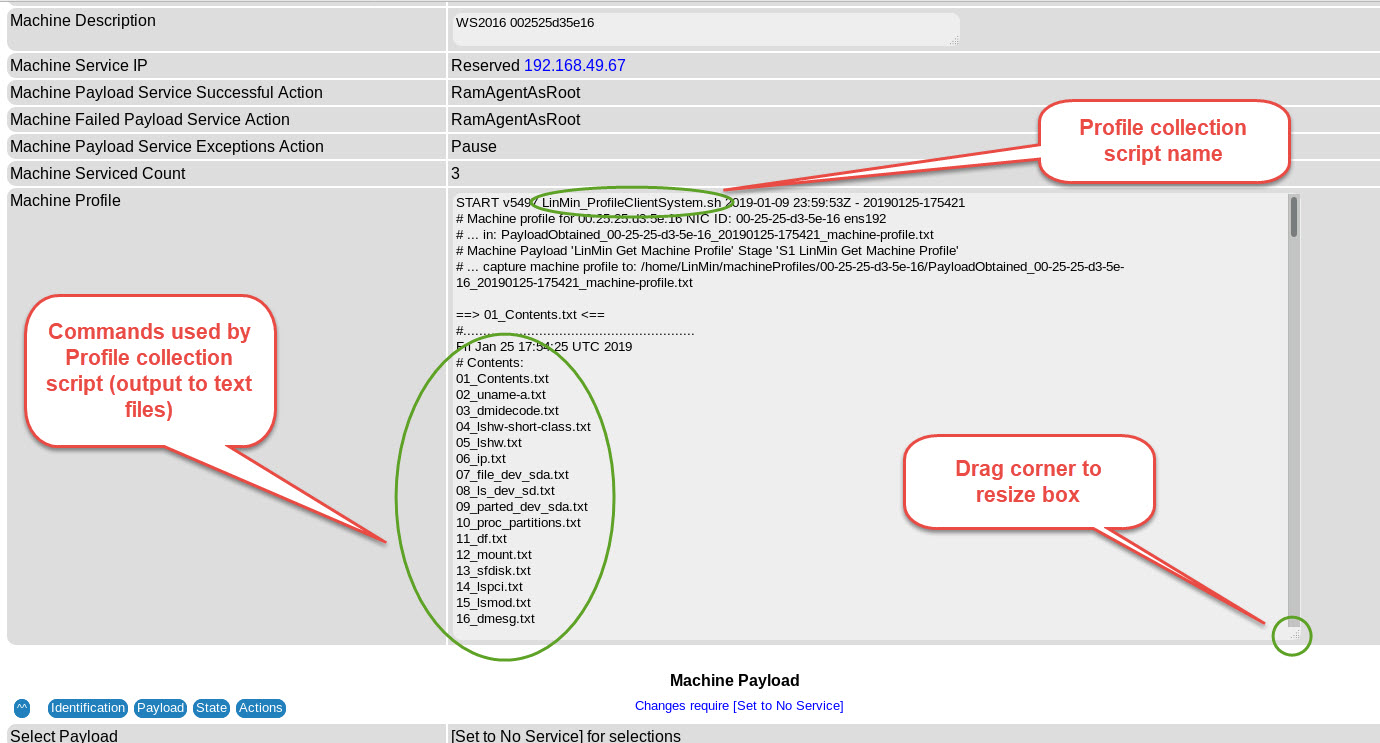Click the Machine Profile box resize corner
The height and width of the screenshot is (743, 1380).
tap(1293, 634)
